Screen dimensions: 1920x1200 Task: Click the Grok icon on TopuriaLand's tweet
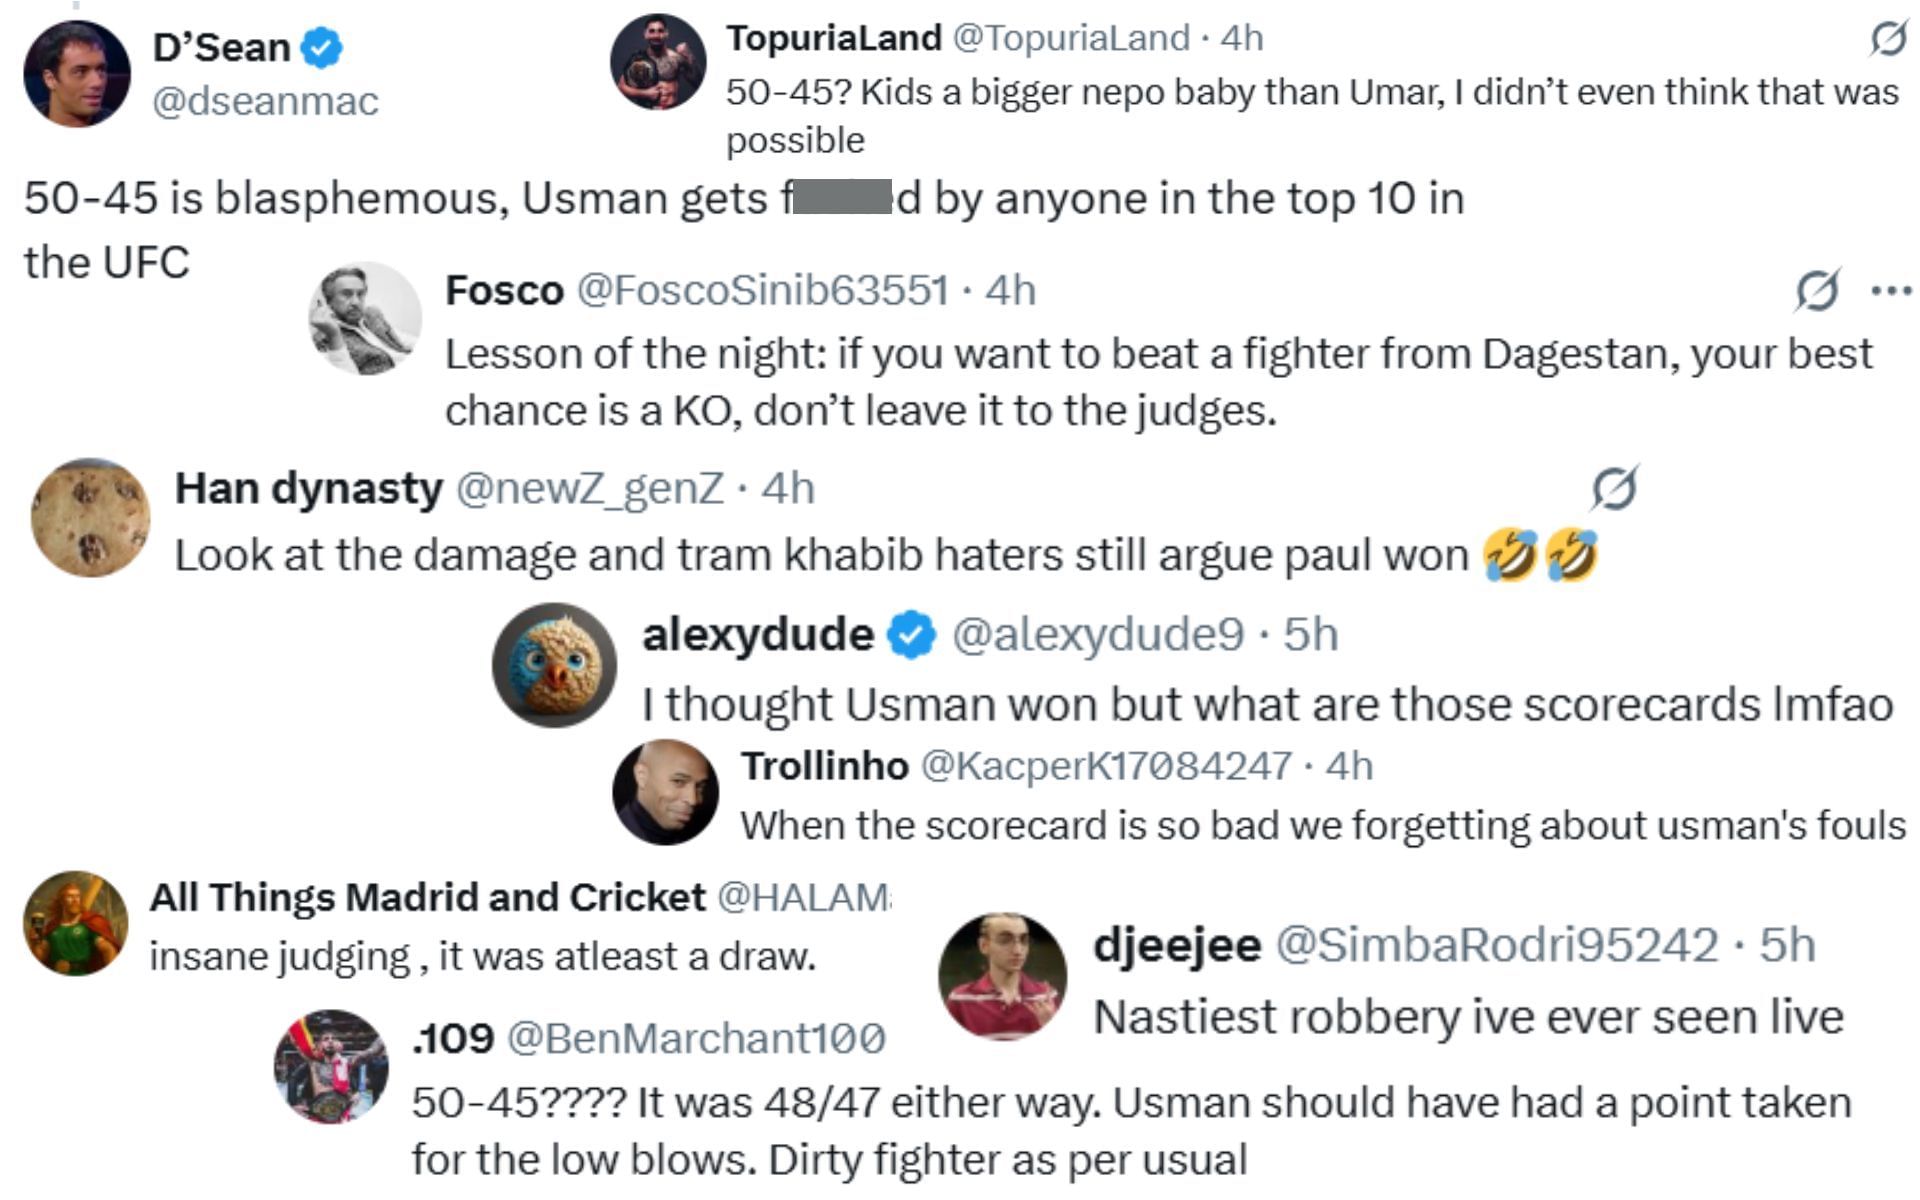(1887, 39)
